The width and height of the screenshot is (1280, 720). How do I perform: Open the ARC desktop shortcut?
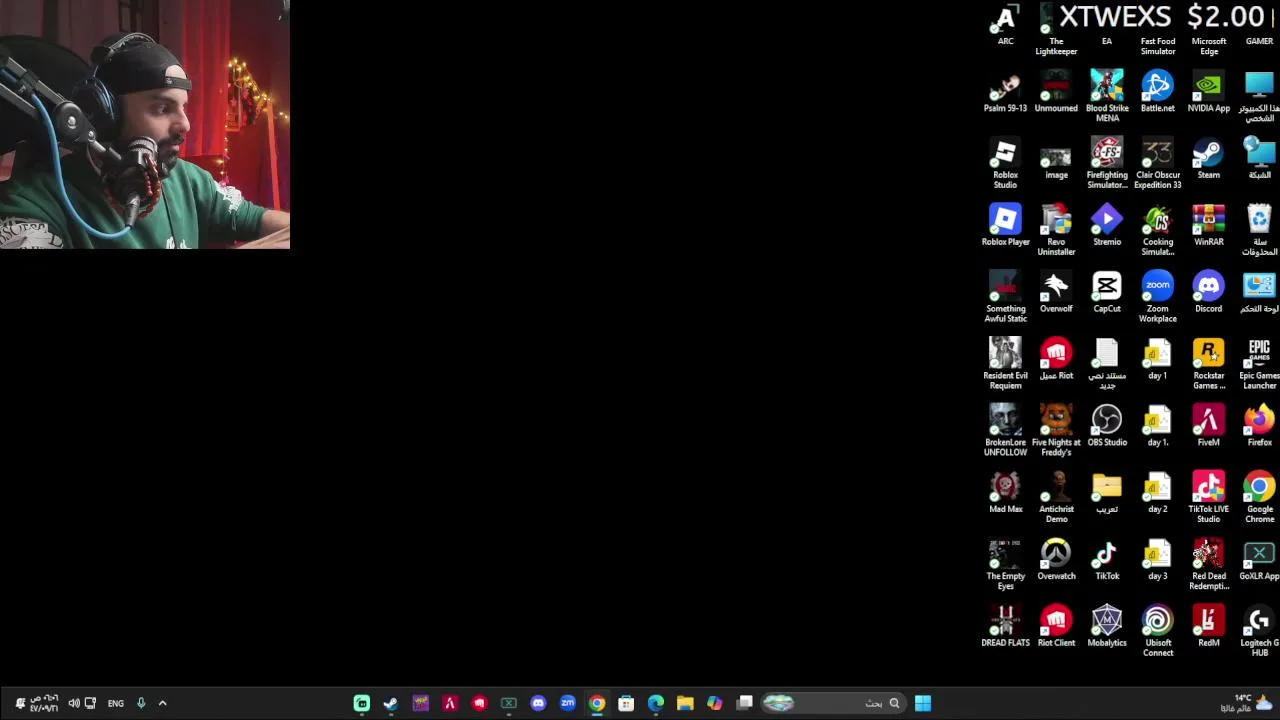[1005, 25]
